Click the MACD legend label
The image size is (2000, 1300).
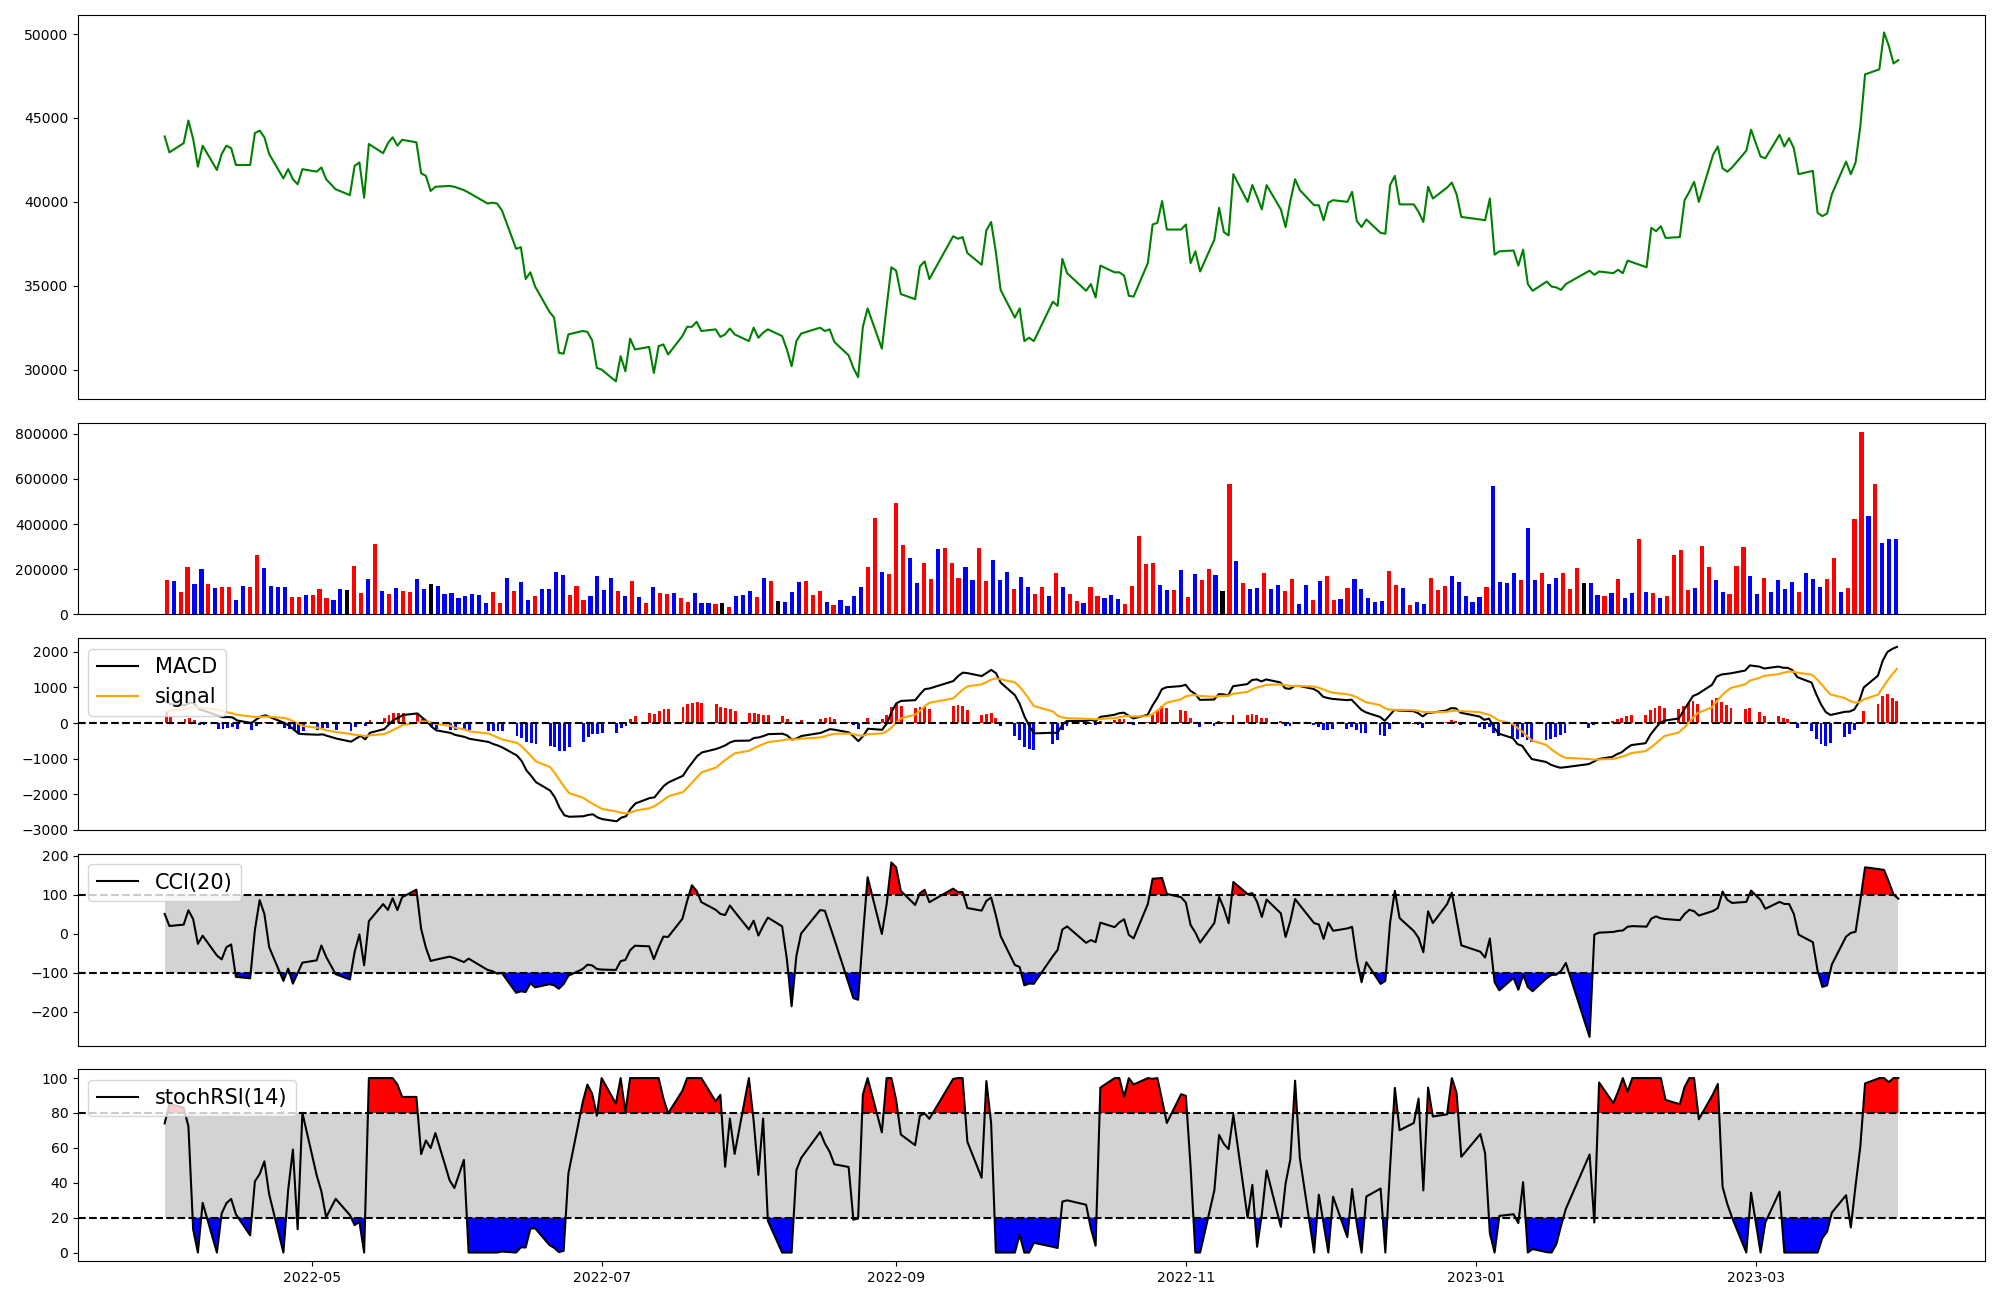pos(185,666)
